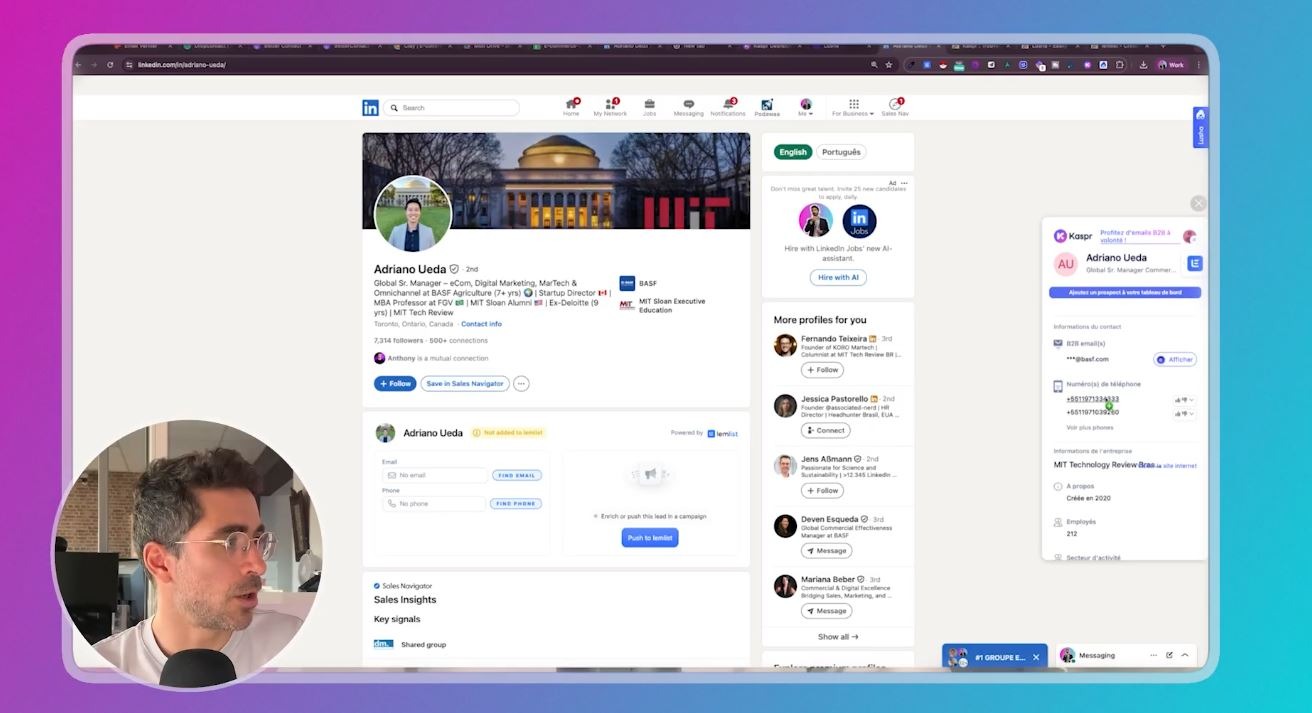The height and width of the screenshot is (713, 1312).
Task: Open the Jobs briefcase icon
Action: (x=649, y=107)
